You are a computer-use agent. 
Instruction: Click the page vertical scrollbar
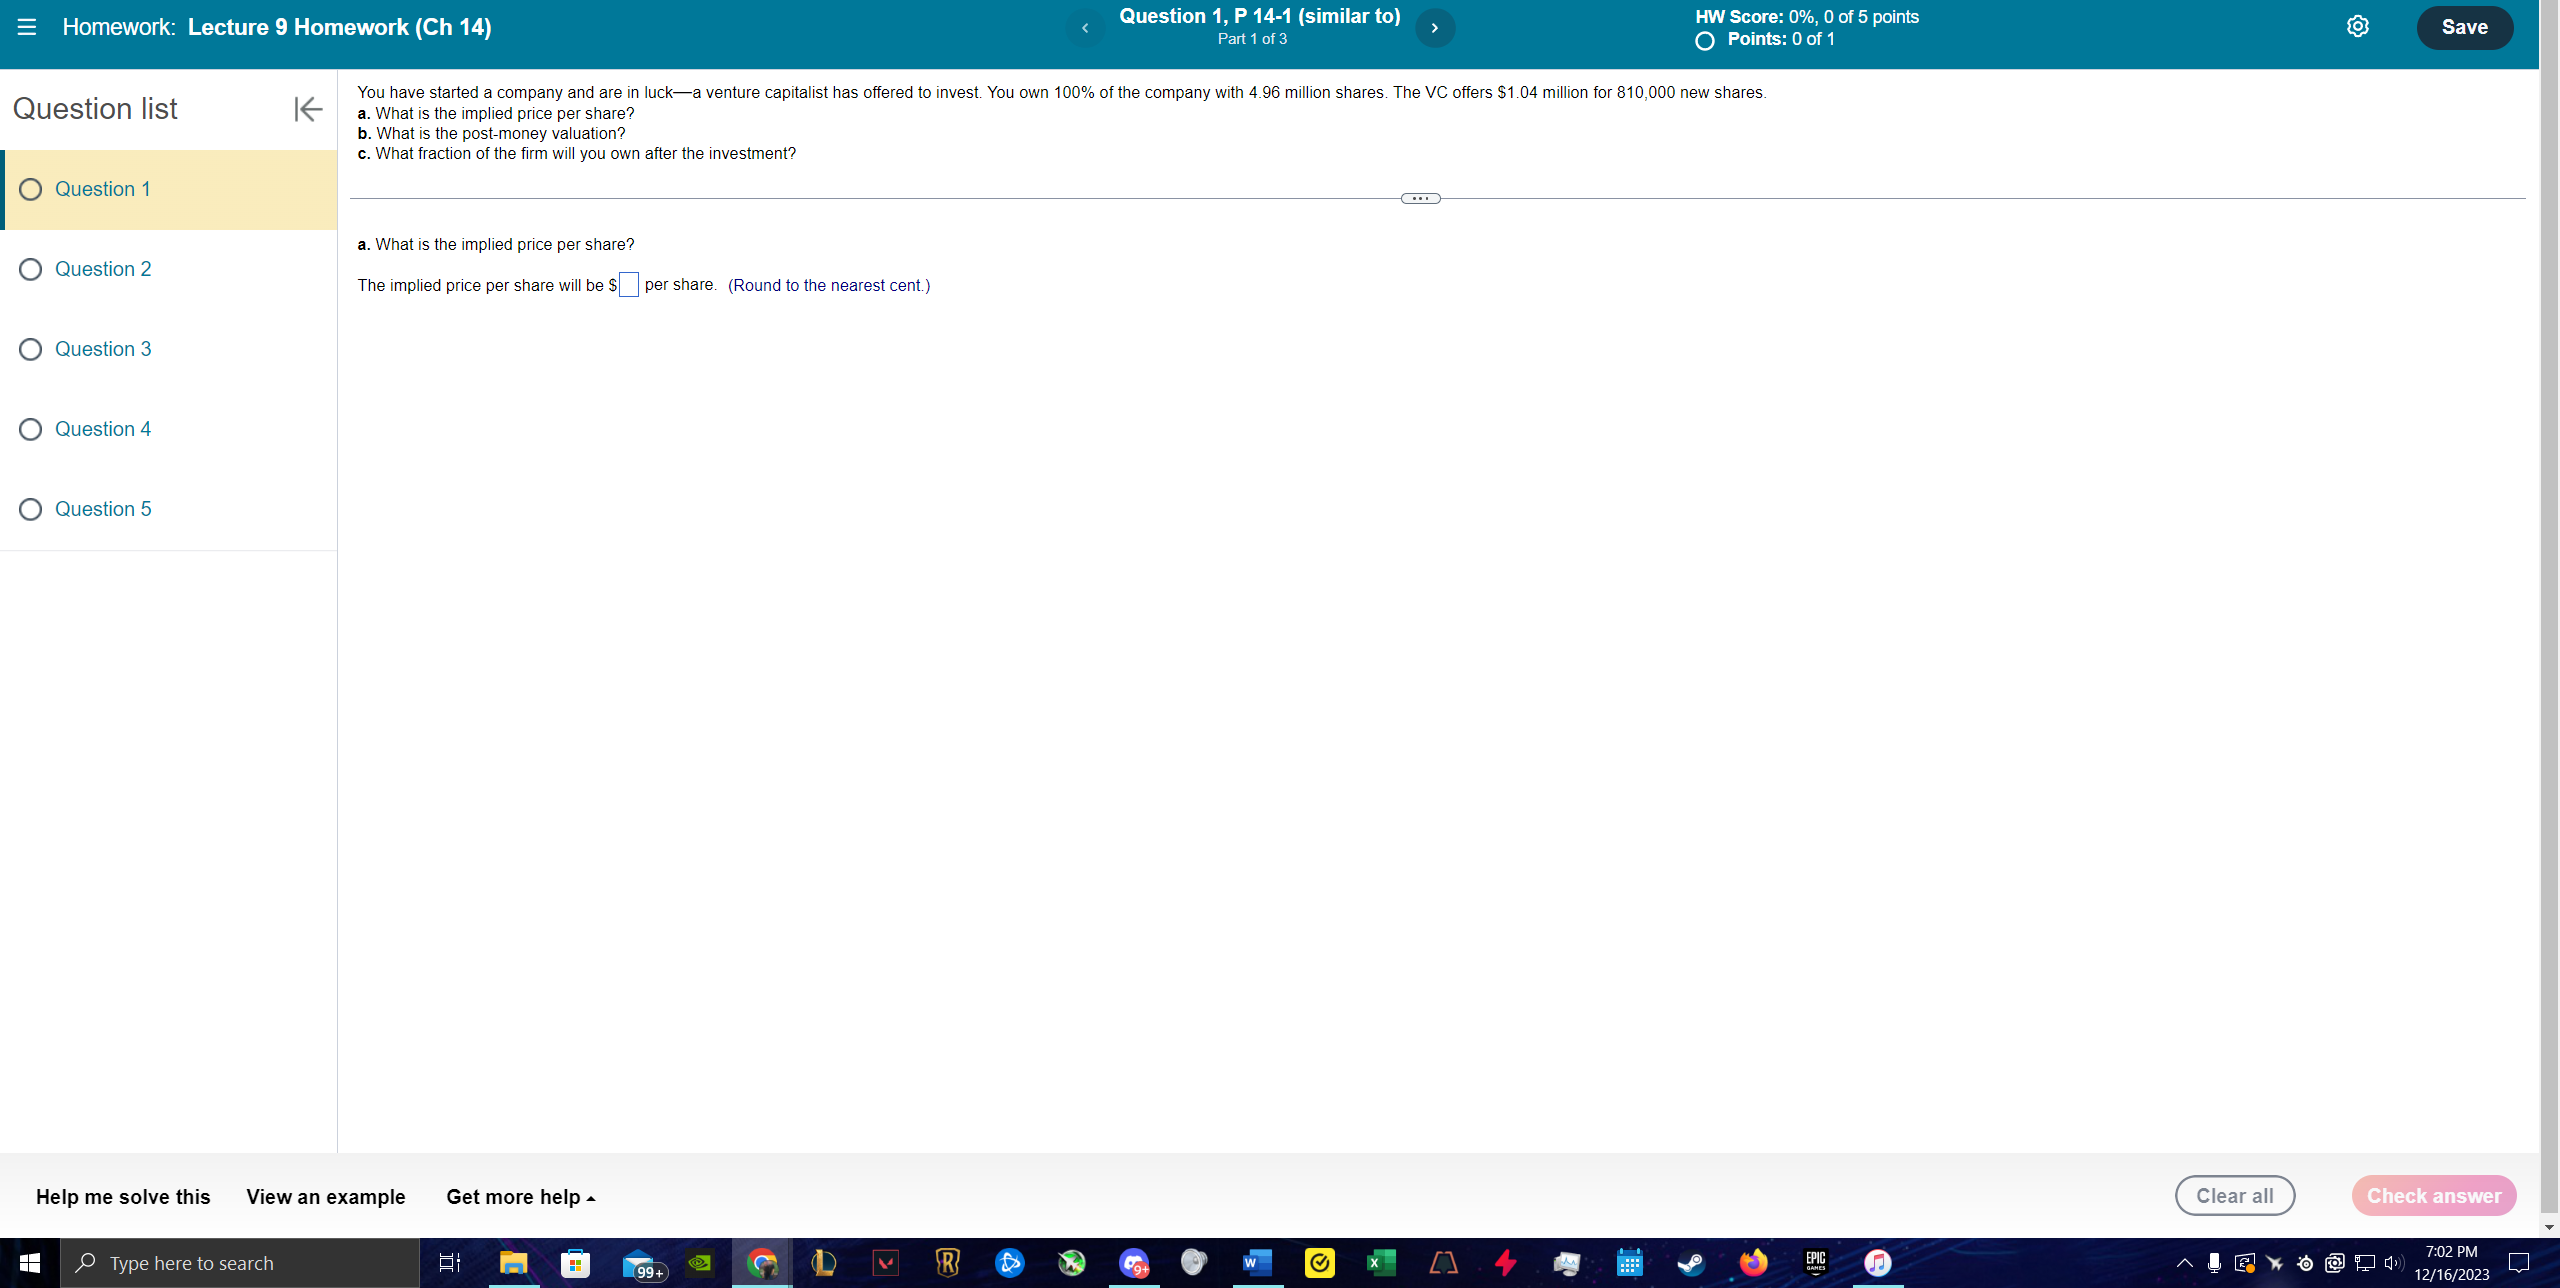[2549, 600]
